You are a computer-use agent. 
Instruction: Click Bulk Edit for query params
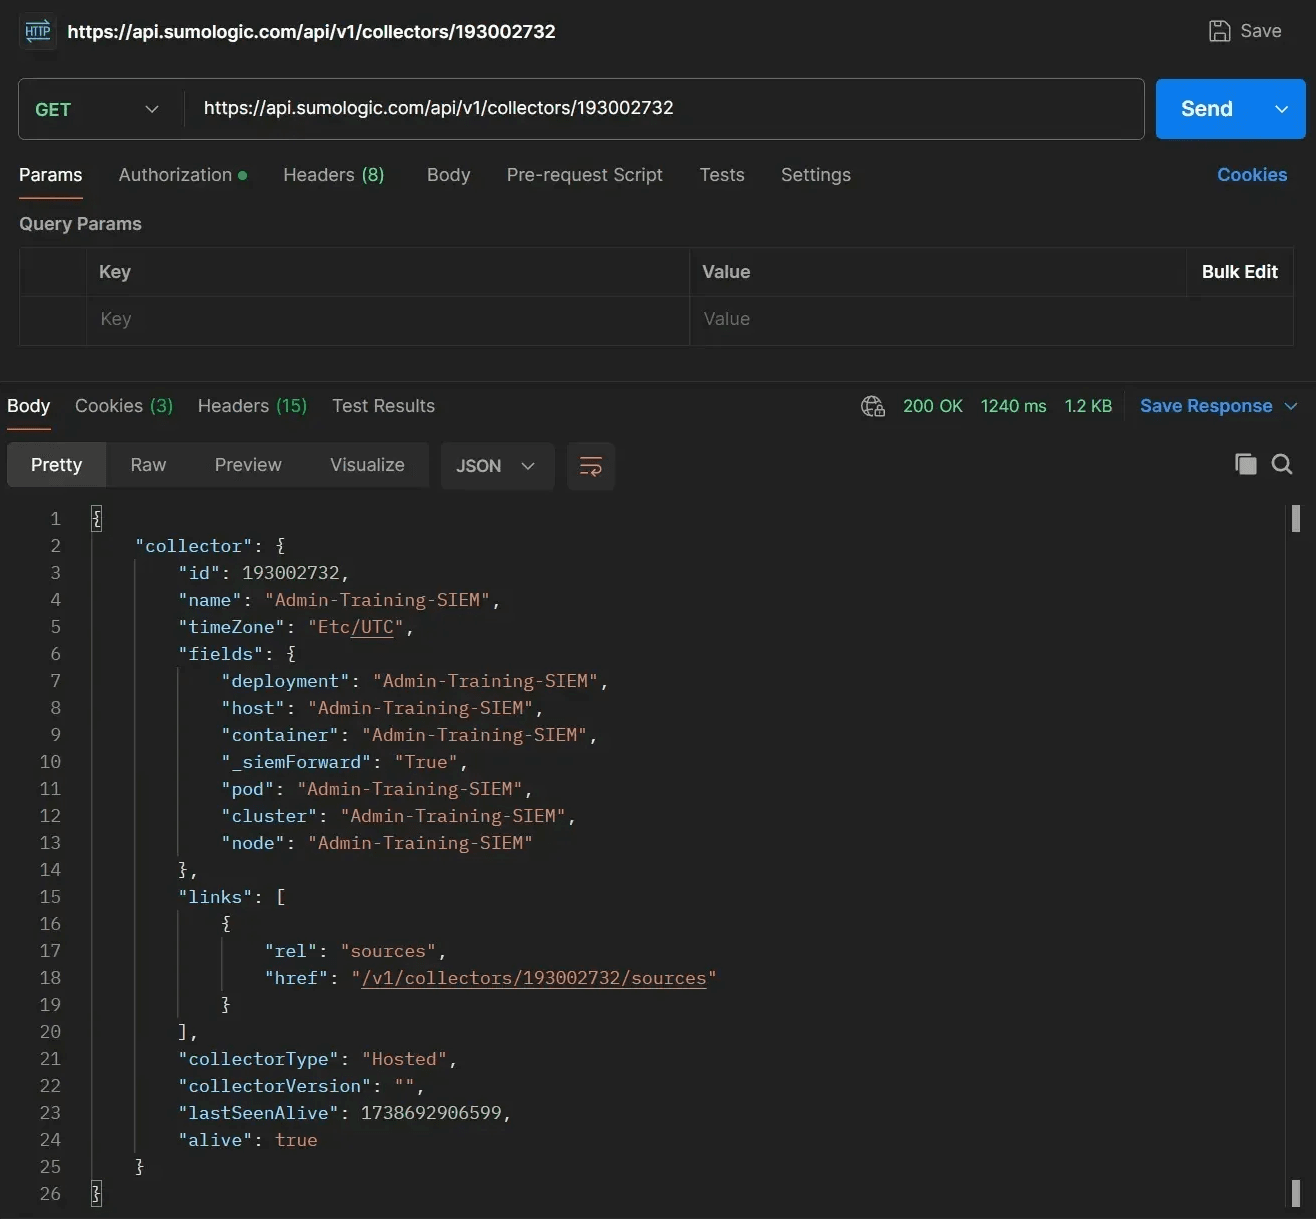point(1239,272)
